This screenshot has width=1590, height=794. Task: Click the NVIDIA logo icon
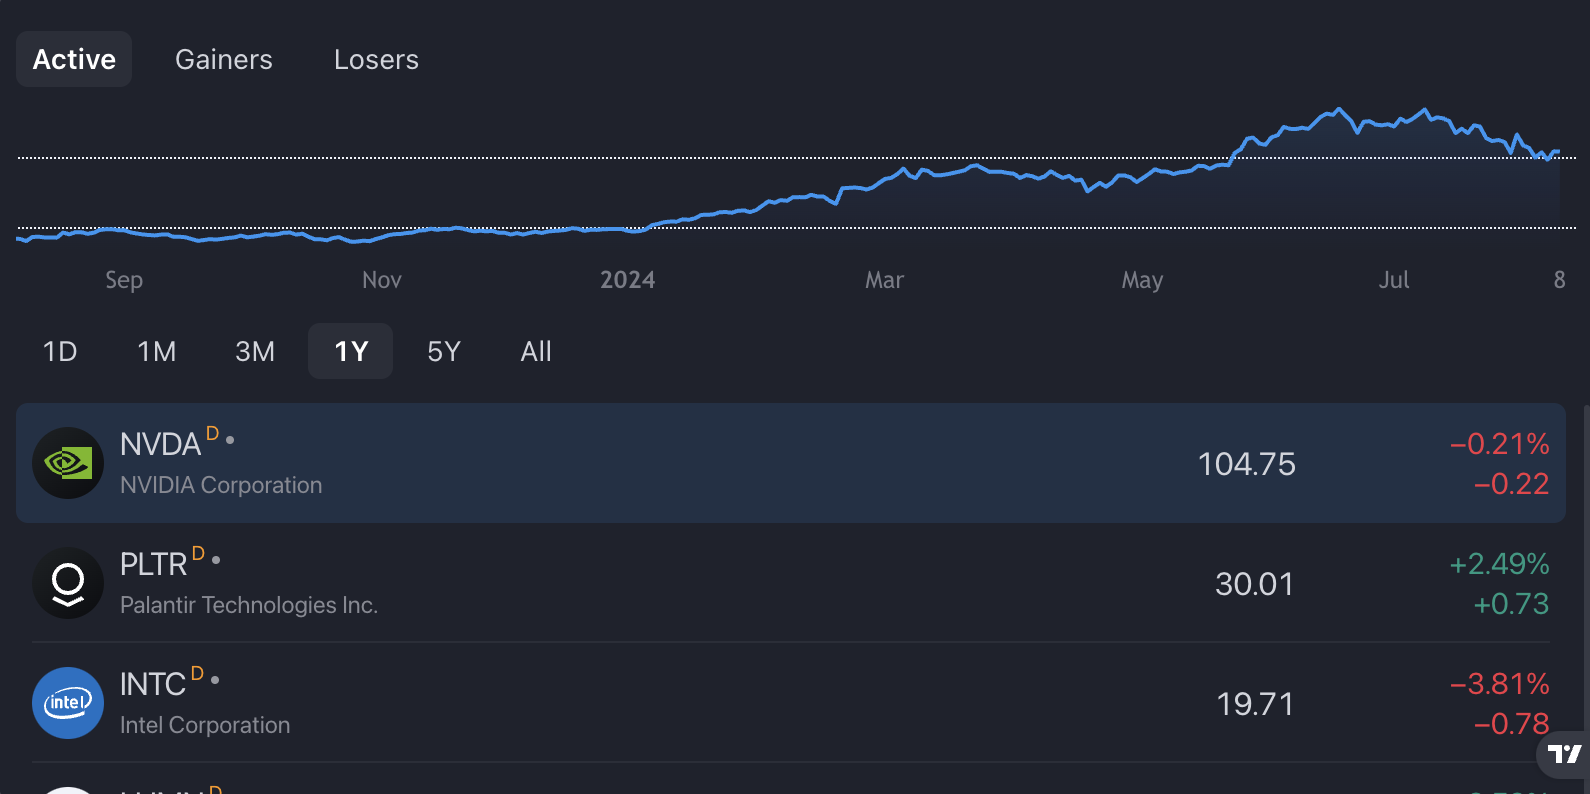[x=68, y=463]
